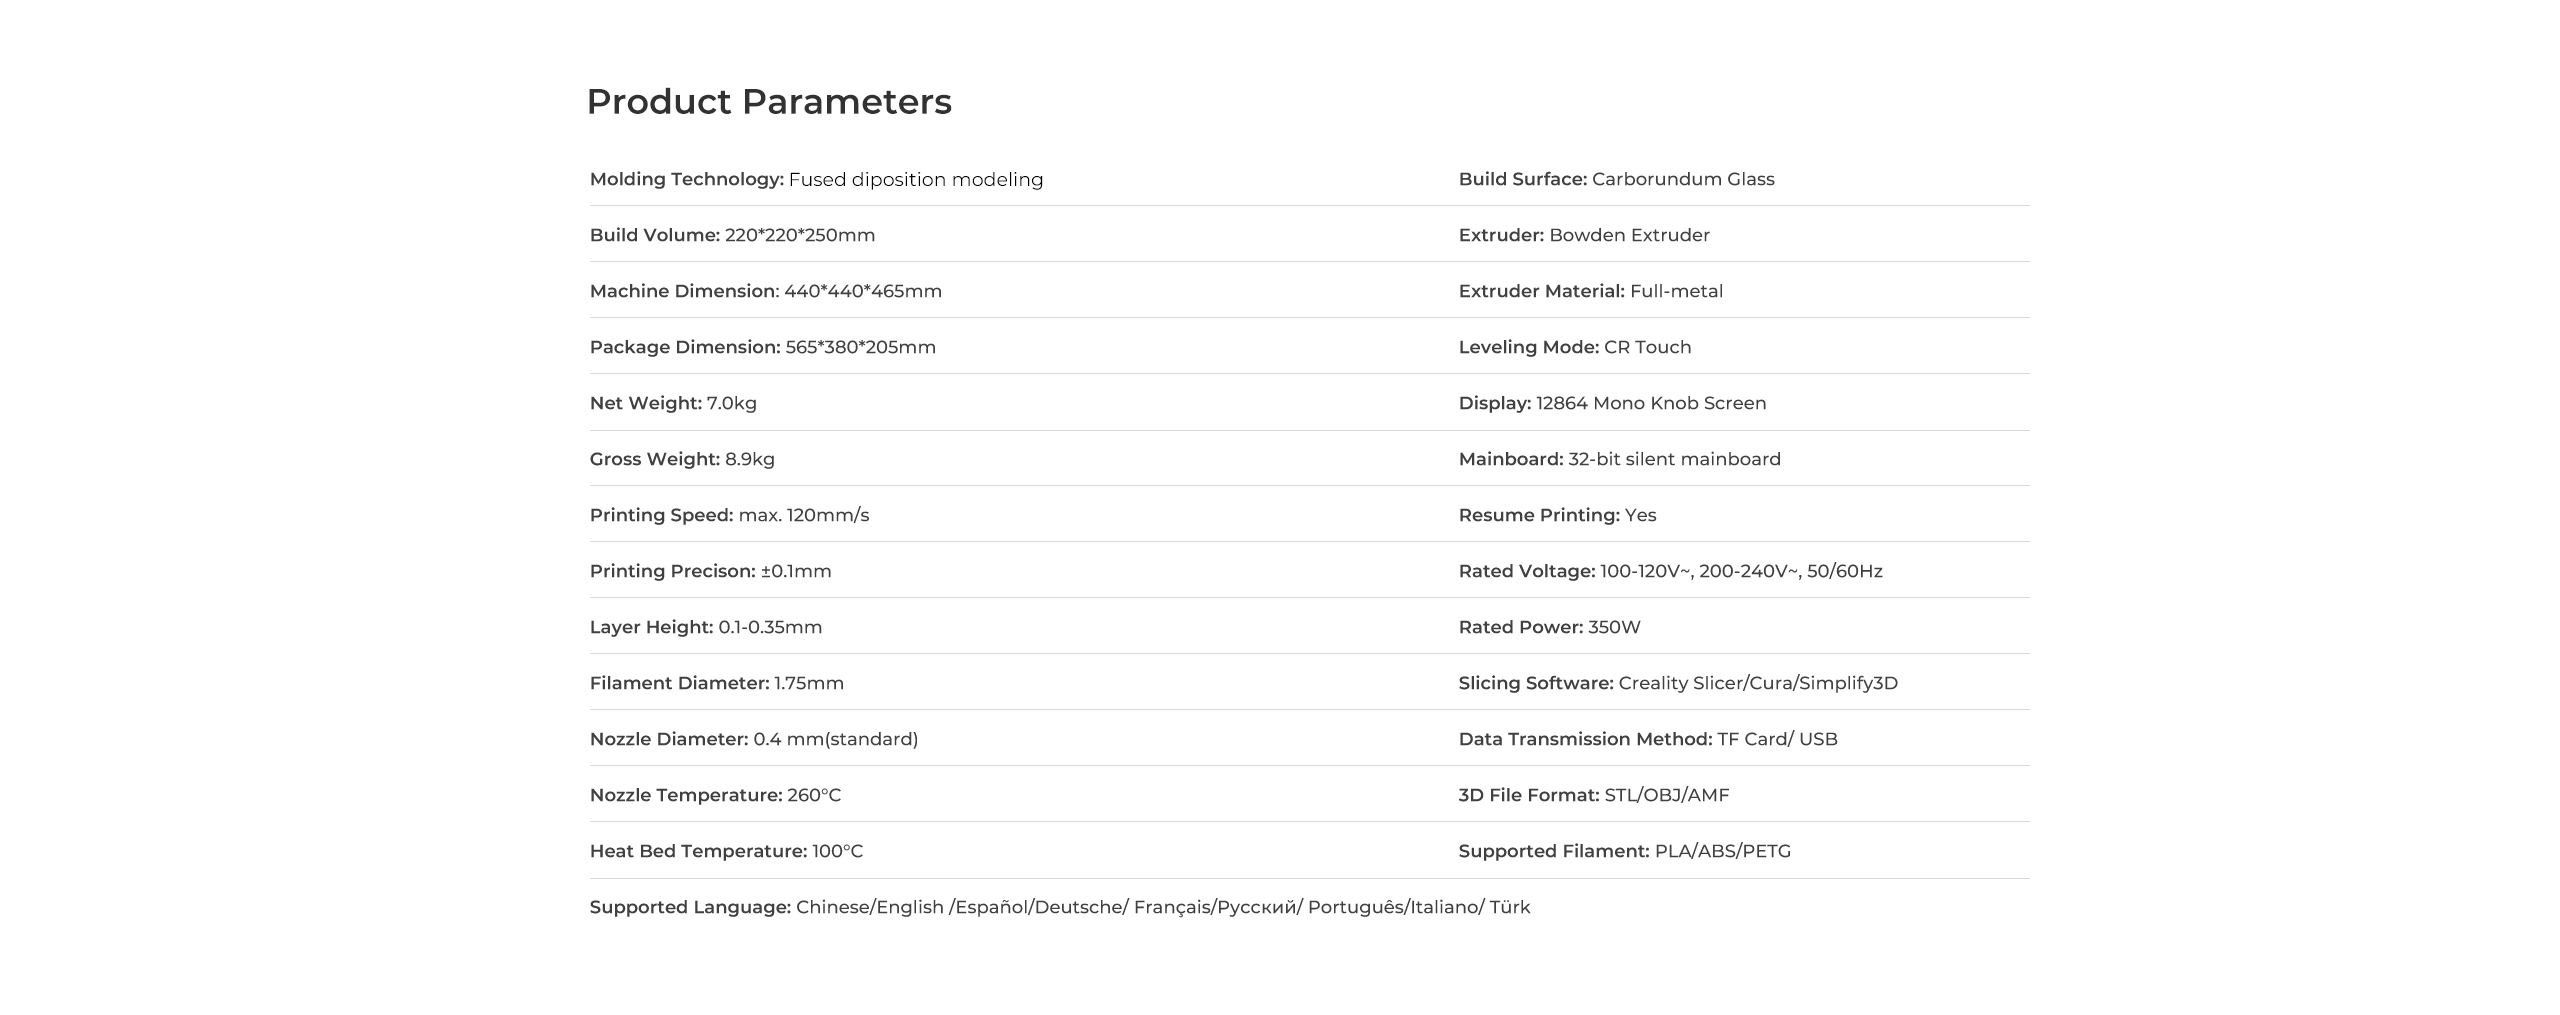Click the Extruder Bowden Extruder row
This screenshot has height=1015, width=2560.
(1584, 236)
